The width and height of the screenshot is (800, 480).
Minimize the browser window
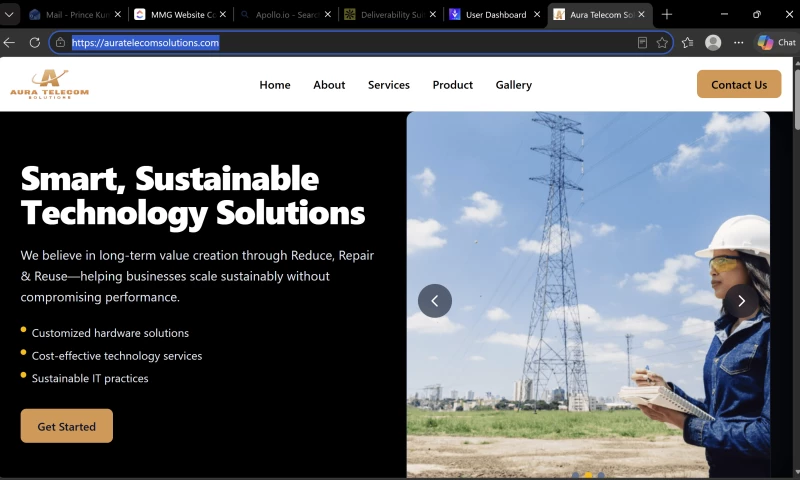coord(724,14)
